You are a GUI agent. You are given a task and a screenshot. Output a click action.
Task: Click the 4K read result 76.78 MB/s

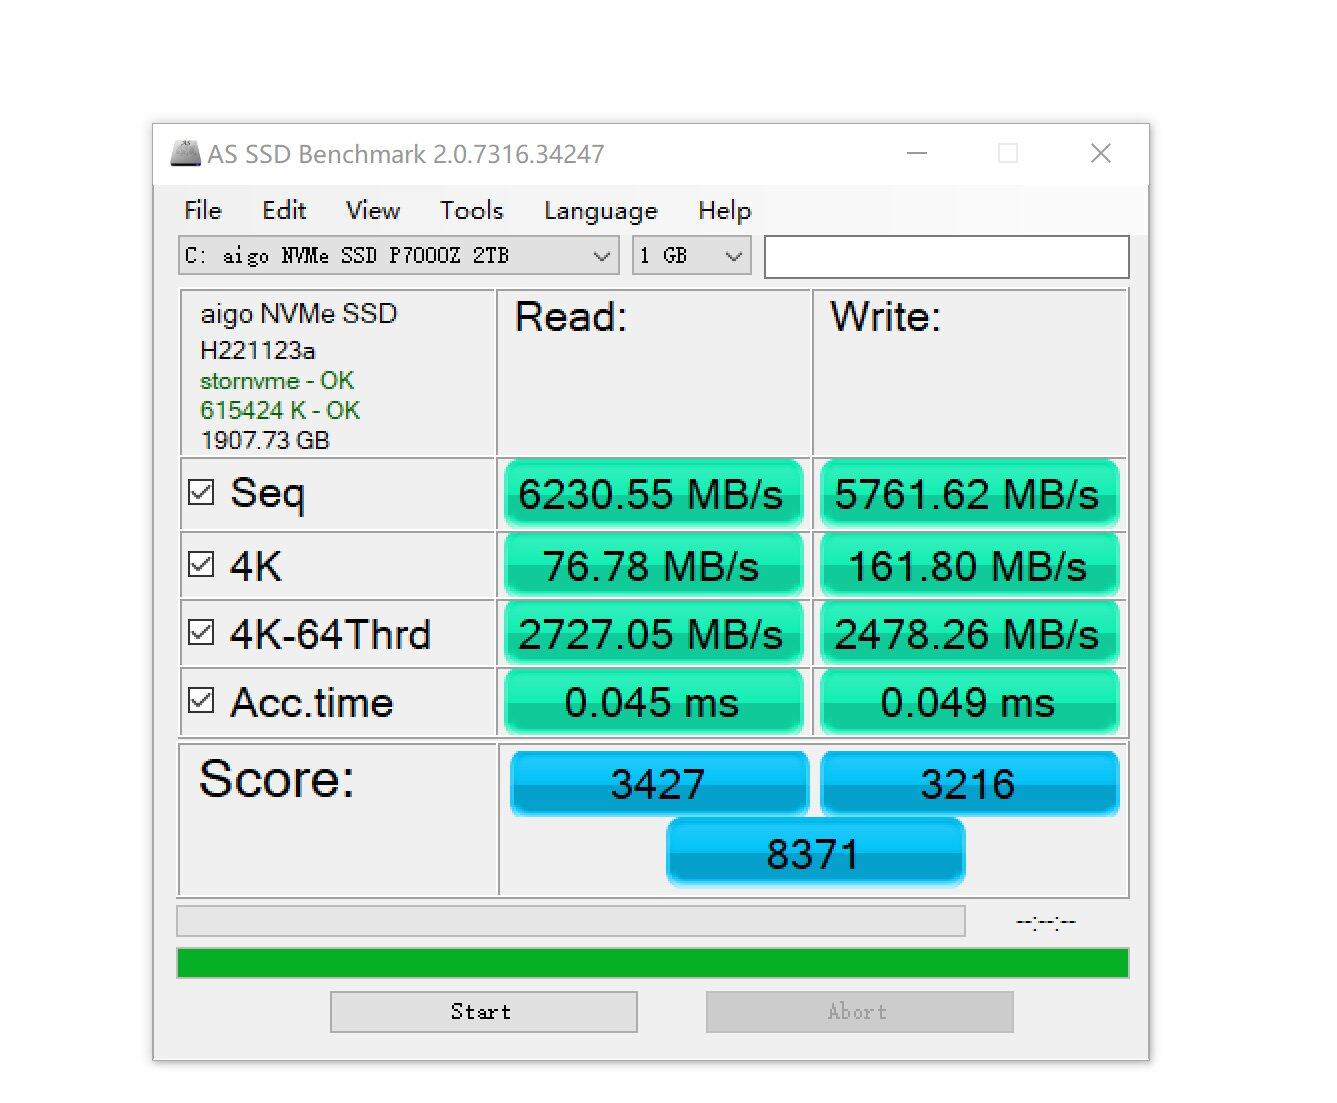[x=653, y=566]
